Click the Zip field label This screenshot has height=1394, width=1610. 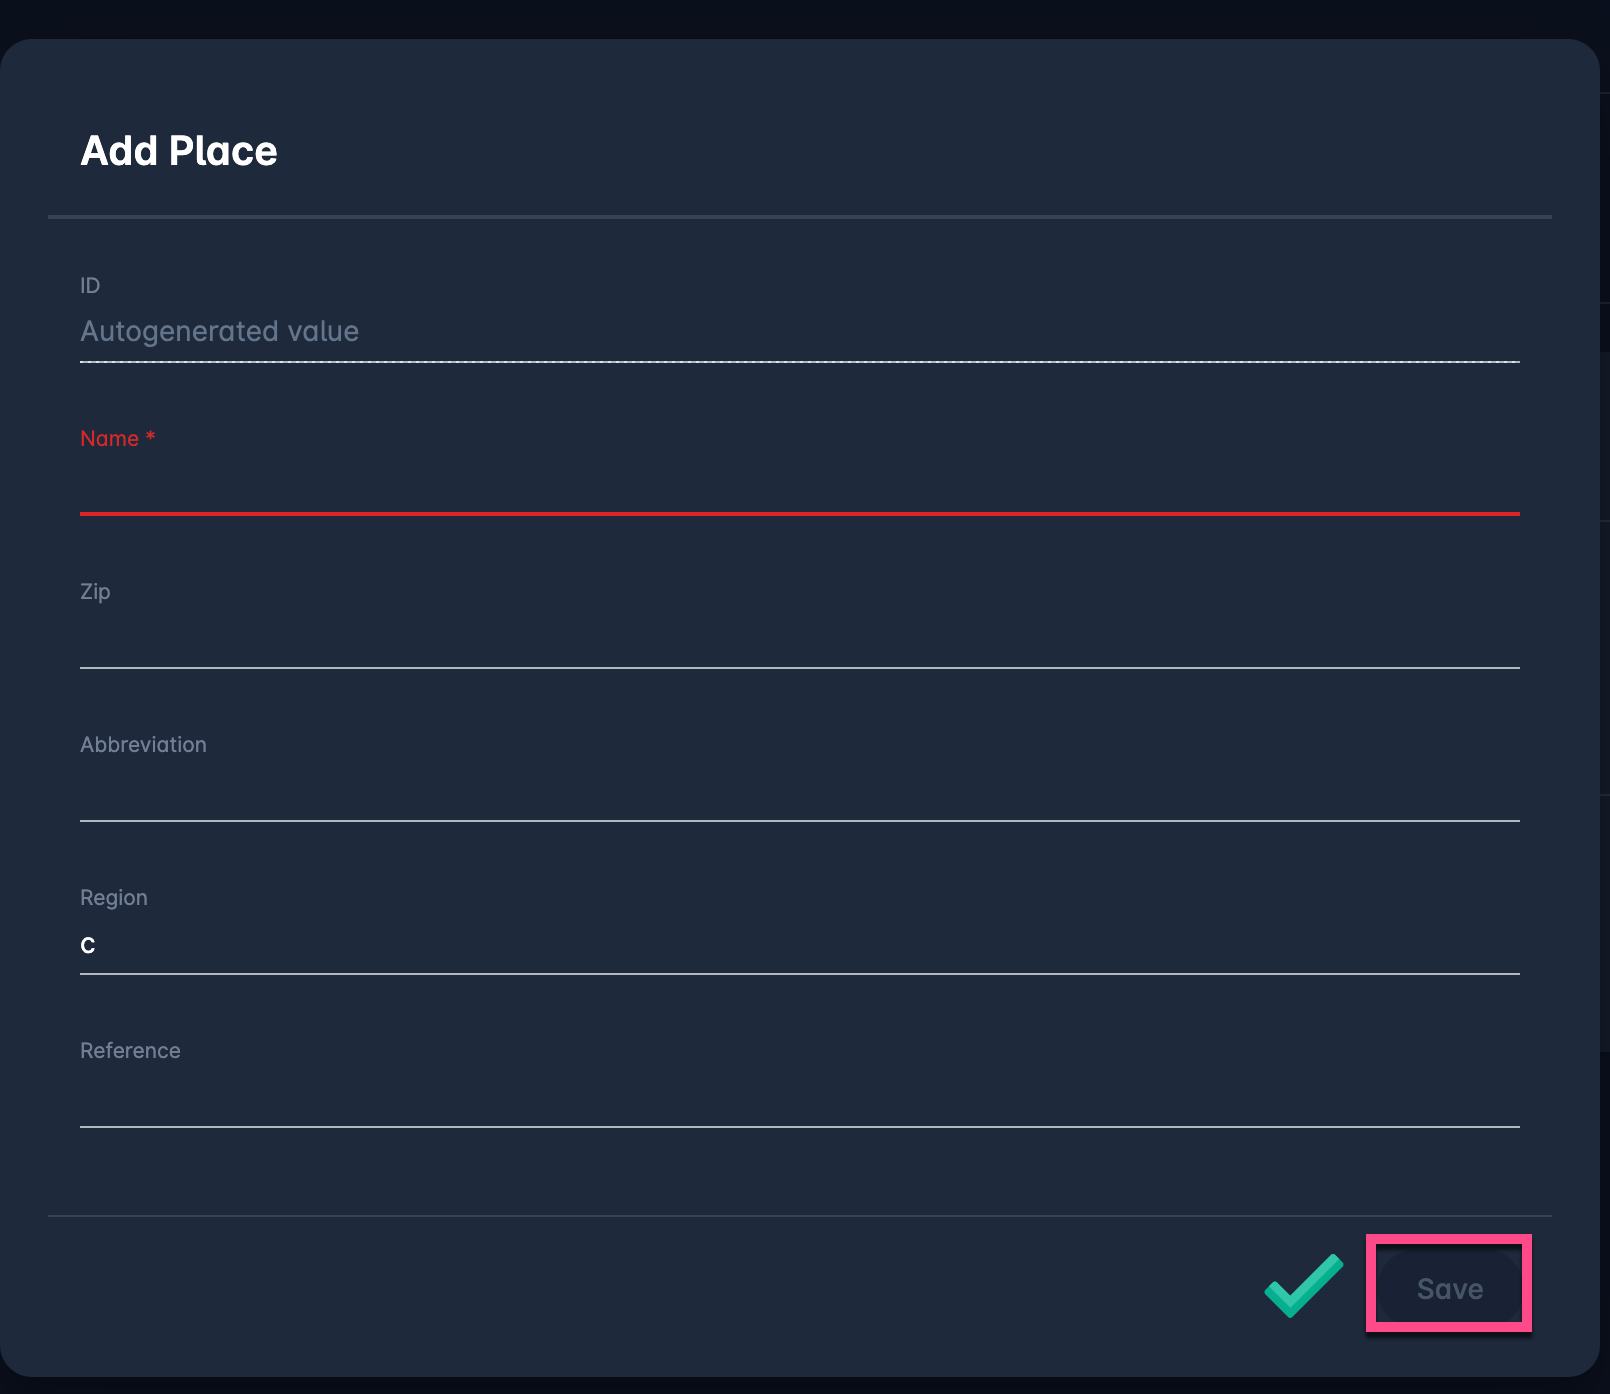[x=95, y=592]
